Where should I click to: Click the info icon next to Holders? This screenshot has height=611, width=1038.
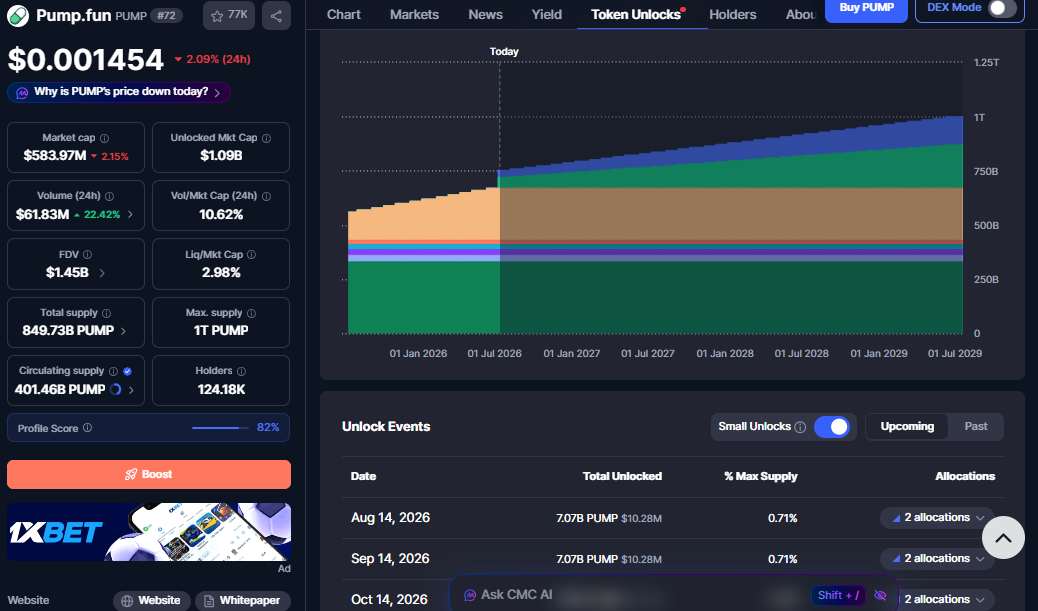coord(241,371)
